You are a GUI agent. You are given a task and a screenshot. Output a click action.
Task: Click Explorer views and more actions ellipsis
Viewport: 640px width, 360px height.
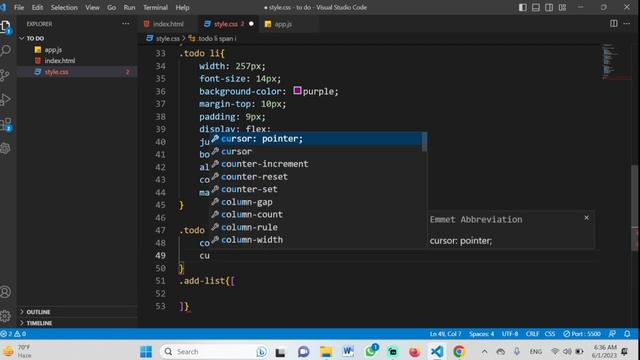[126, 24]
